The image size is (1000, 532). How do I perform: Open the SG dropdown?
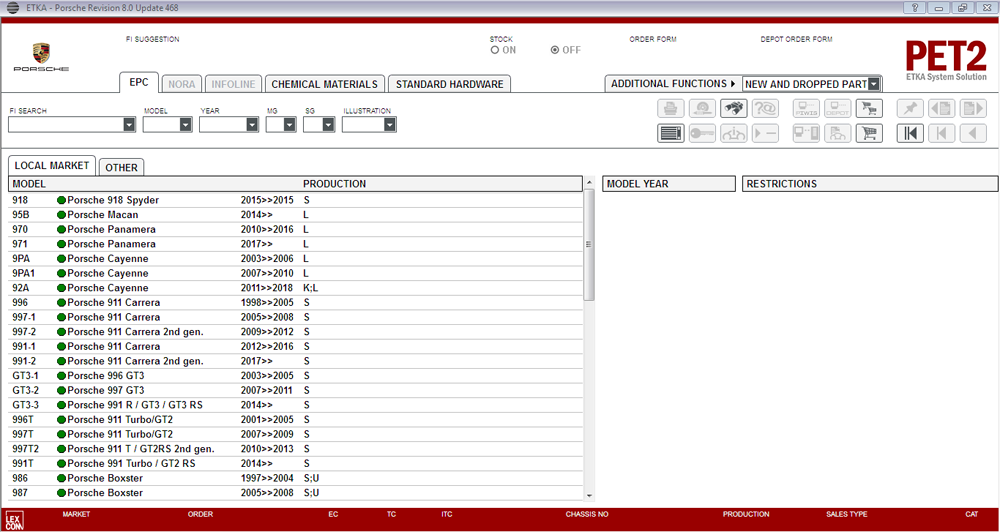[328, 125]
